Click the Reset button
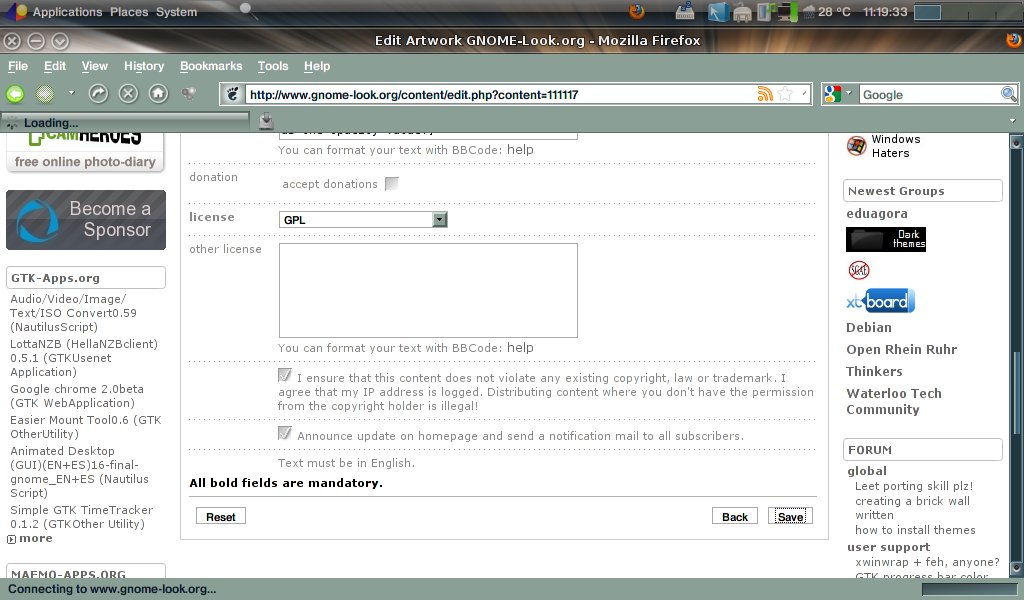The width and height of the screenshot is (1024, 600). pos(221,516)
